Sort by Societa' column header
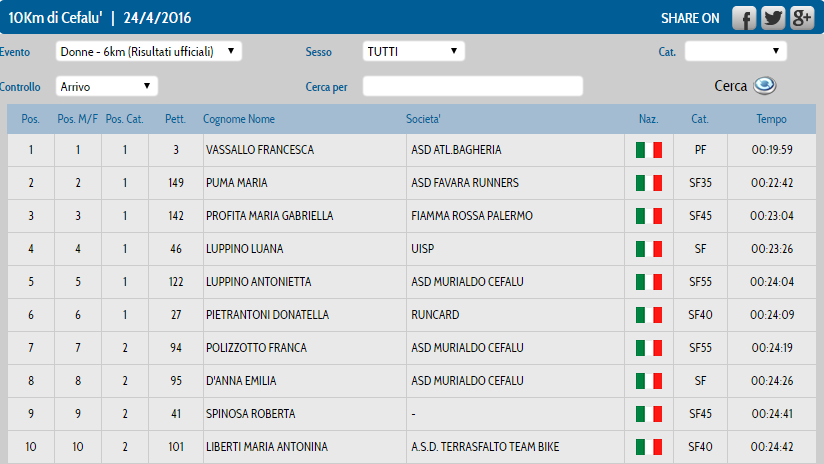Viewport: 824px width, 464px height. coord(423,119)
